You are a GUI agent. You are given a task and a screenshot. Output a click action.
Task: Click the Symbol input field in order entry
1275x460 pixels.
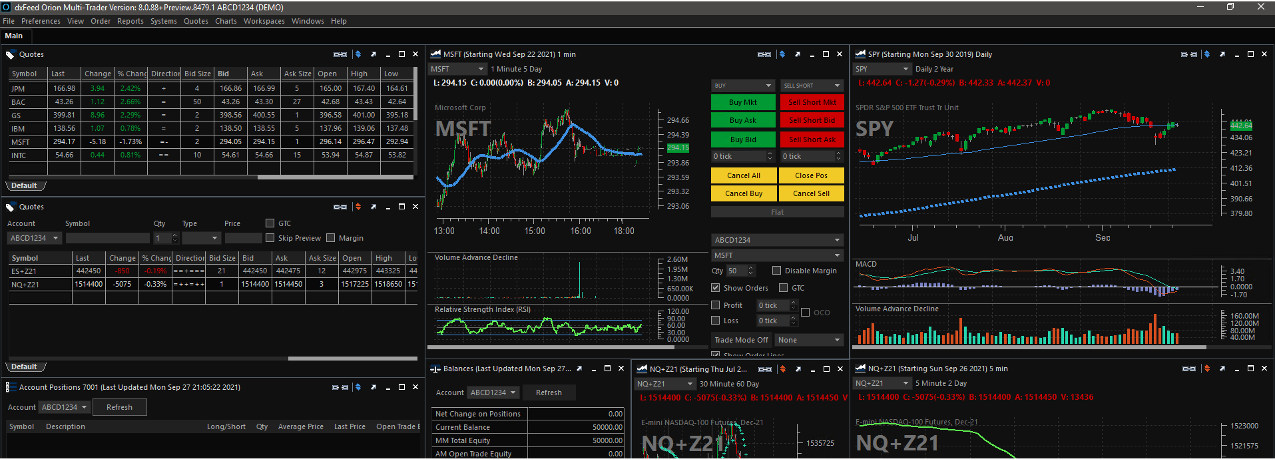(x=107, y=238)
